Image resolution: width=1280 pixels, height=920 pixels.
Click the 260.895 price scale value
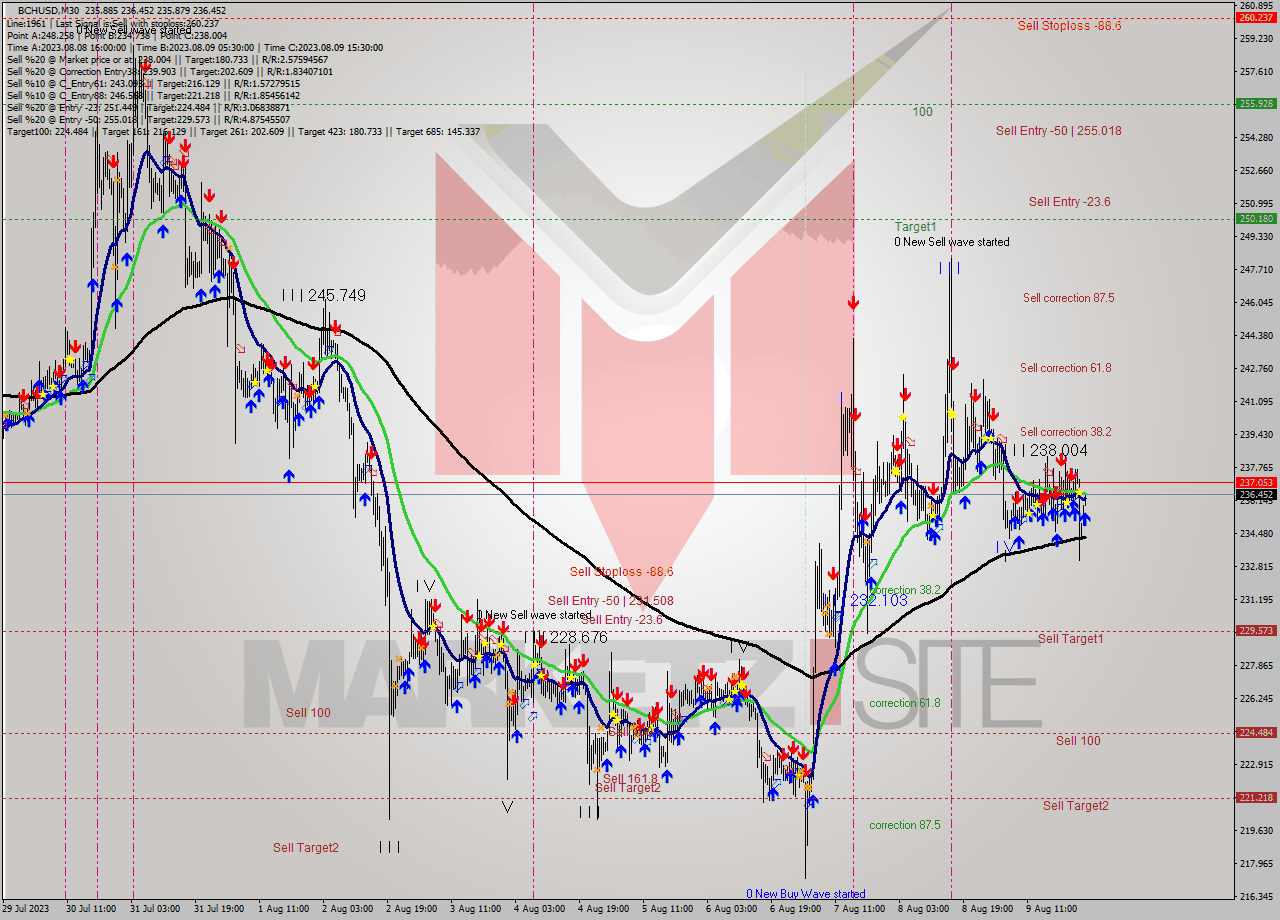[x=1255, y=5]
